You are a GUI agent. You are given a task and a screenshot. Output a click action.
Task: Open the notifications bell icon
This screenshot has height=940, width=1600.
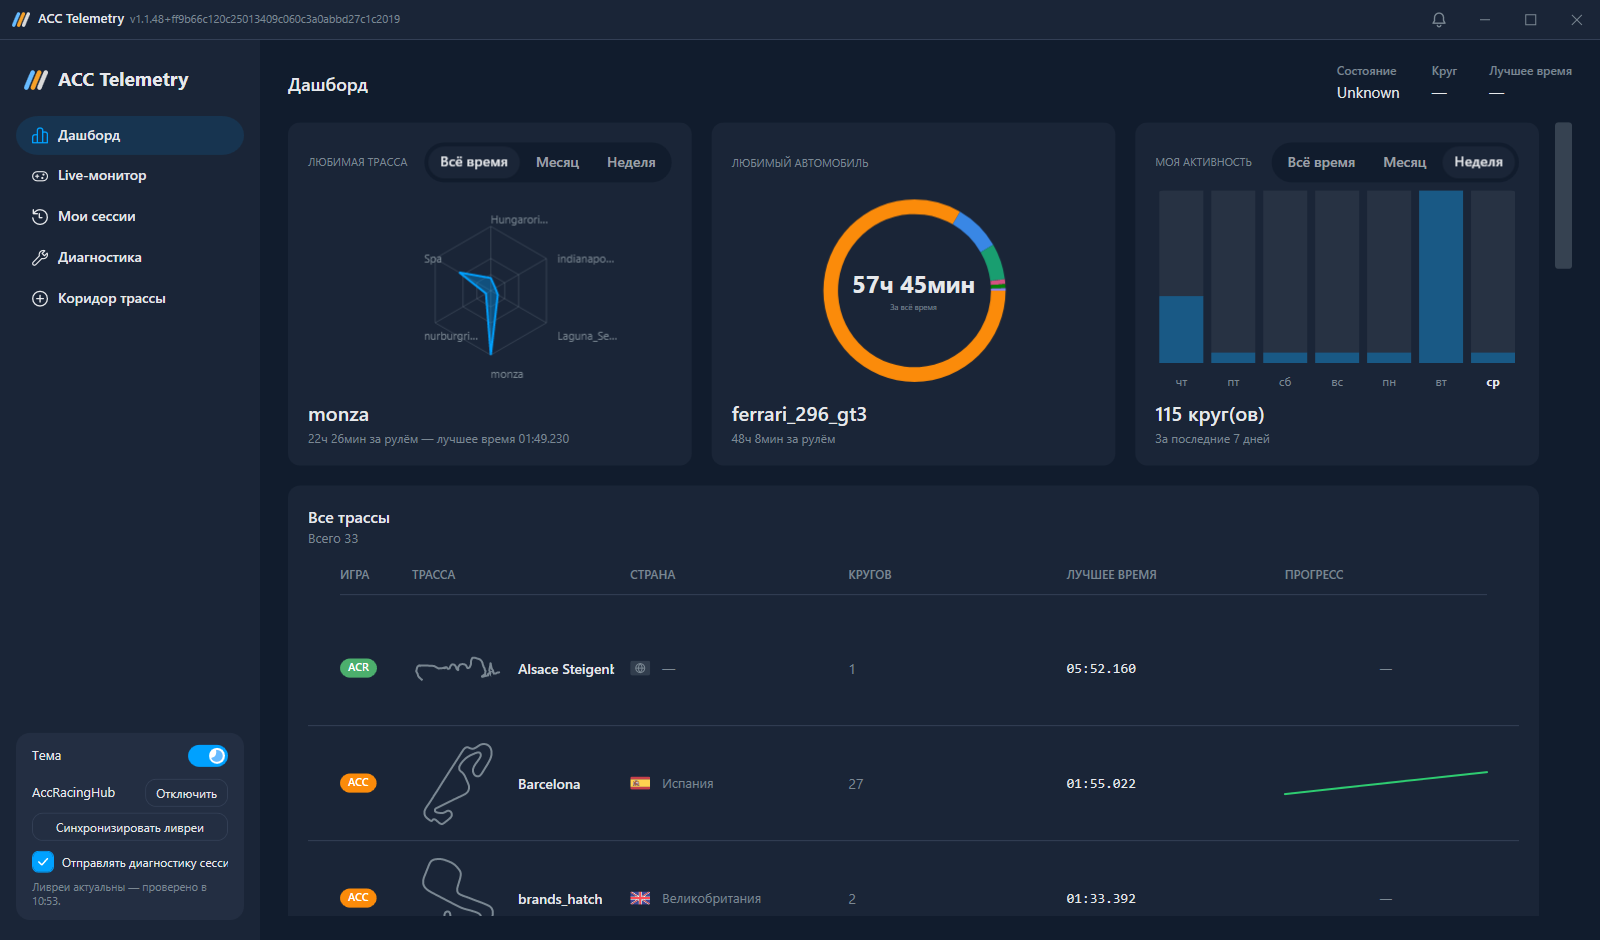pos(1439,19)
